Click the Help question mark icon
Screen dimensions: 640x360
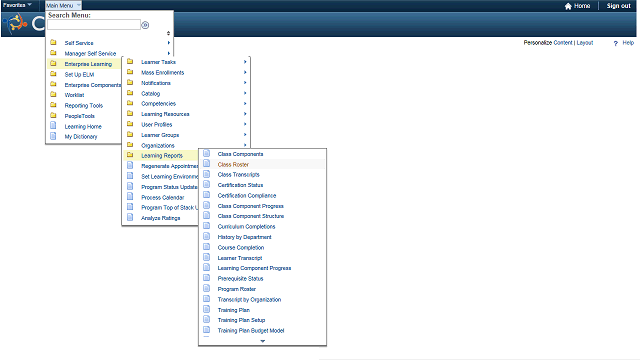[616, 43]
